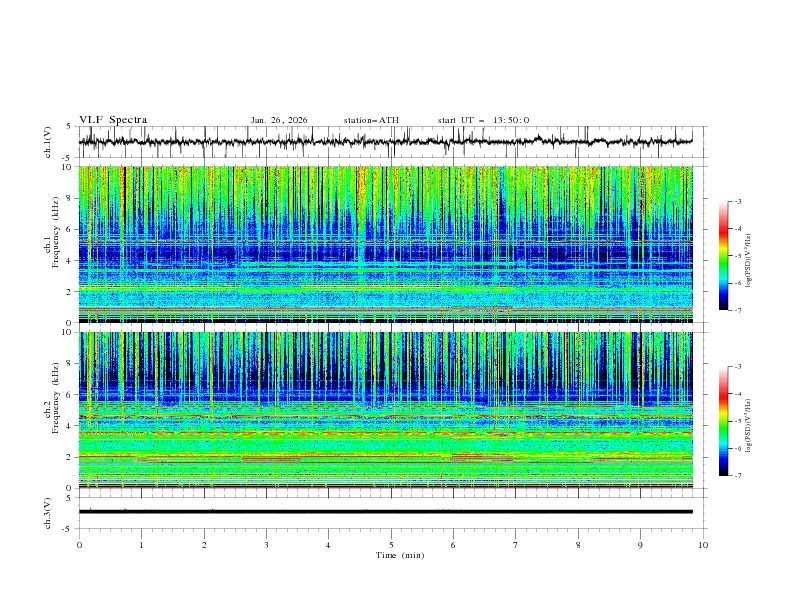792x612 pixels.
Task: Click the "3" minute tick on Time axis
Action: pos(266,545)
